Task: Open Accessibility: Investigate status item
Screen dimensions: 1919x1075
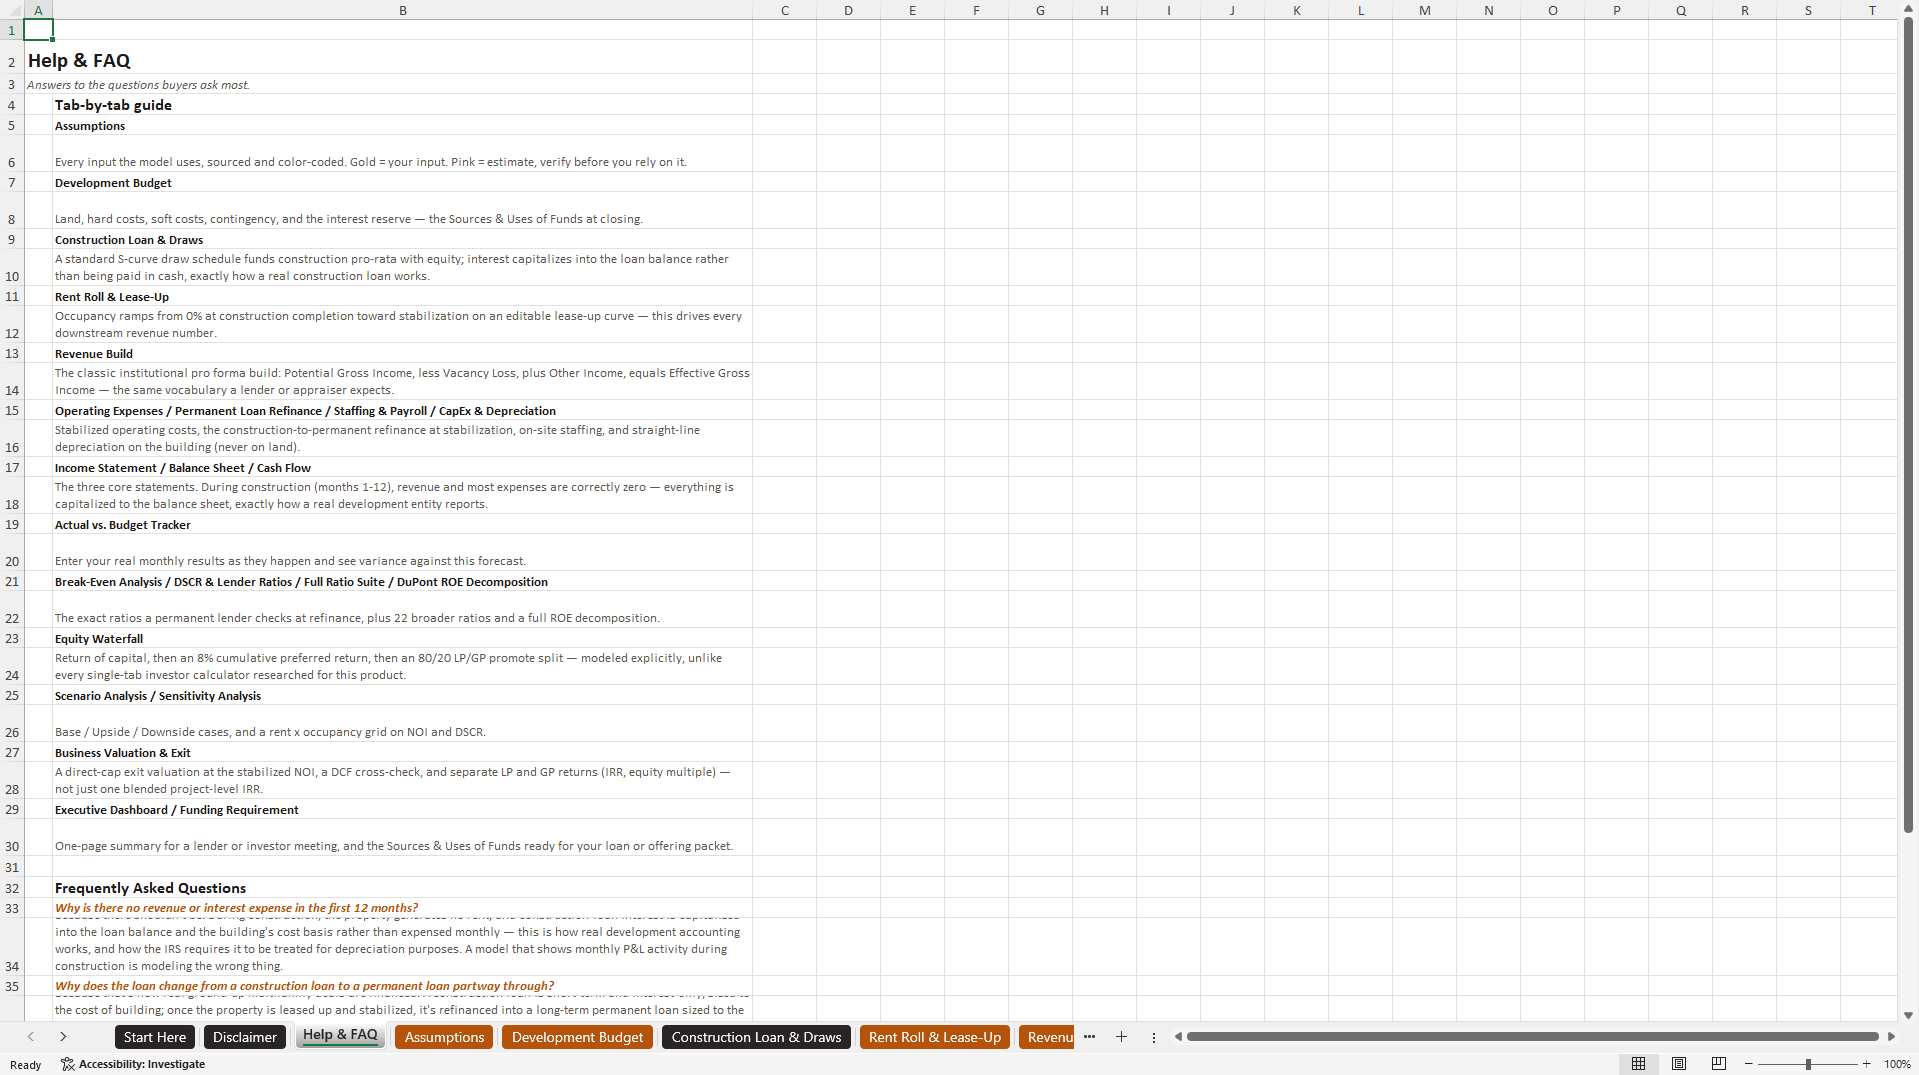Action: coord(133,1064)
